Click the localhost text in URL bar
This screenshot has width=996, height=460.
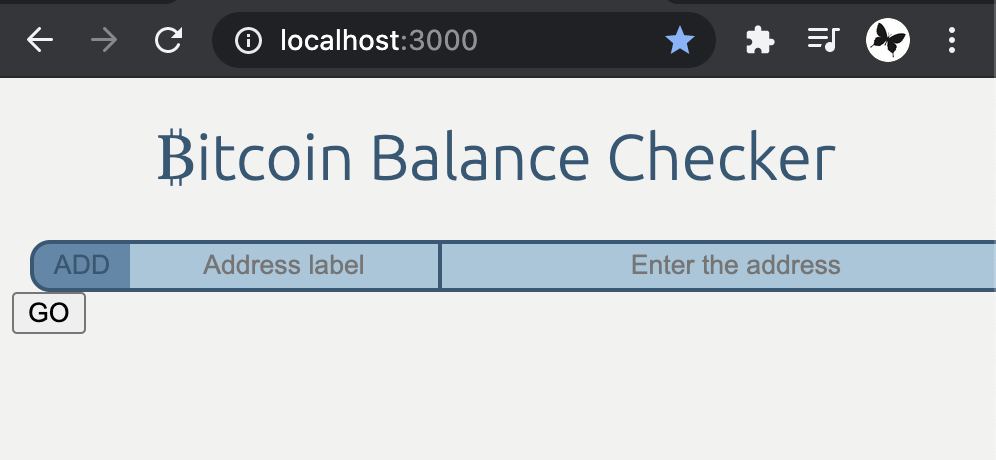[x=340, y=40]
